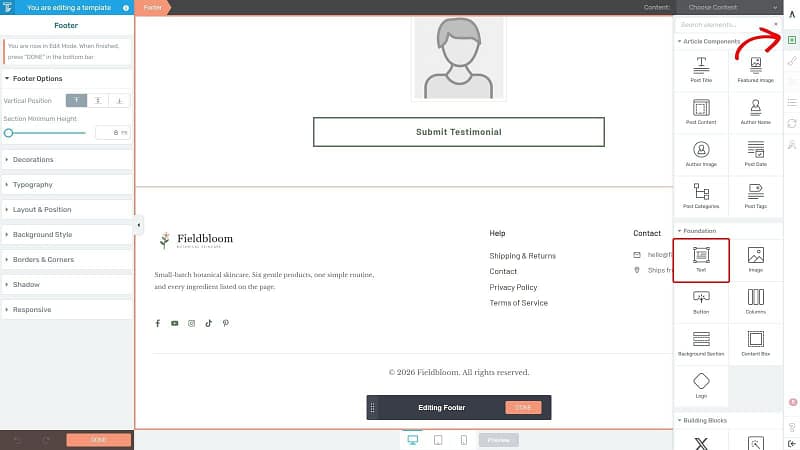Screen dimensions: 800x450
Task: Click the exit icon at bottom of right sidebar
Action: coord(792,443)
